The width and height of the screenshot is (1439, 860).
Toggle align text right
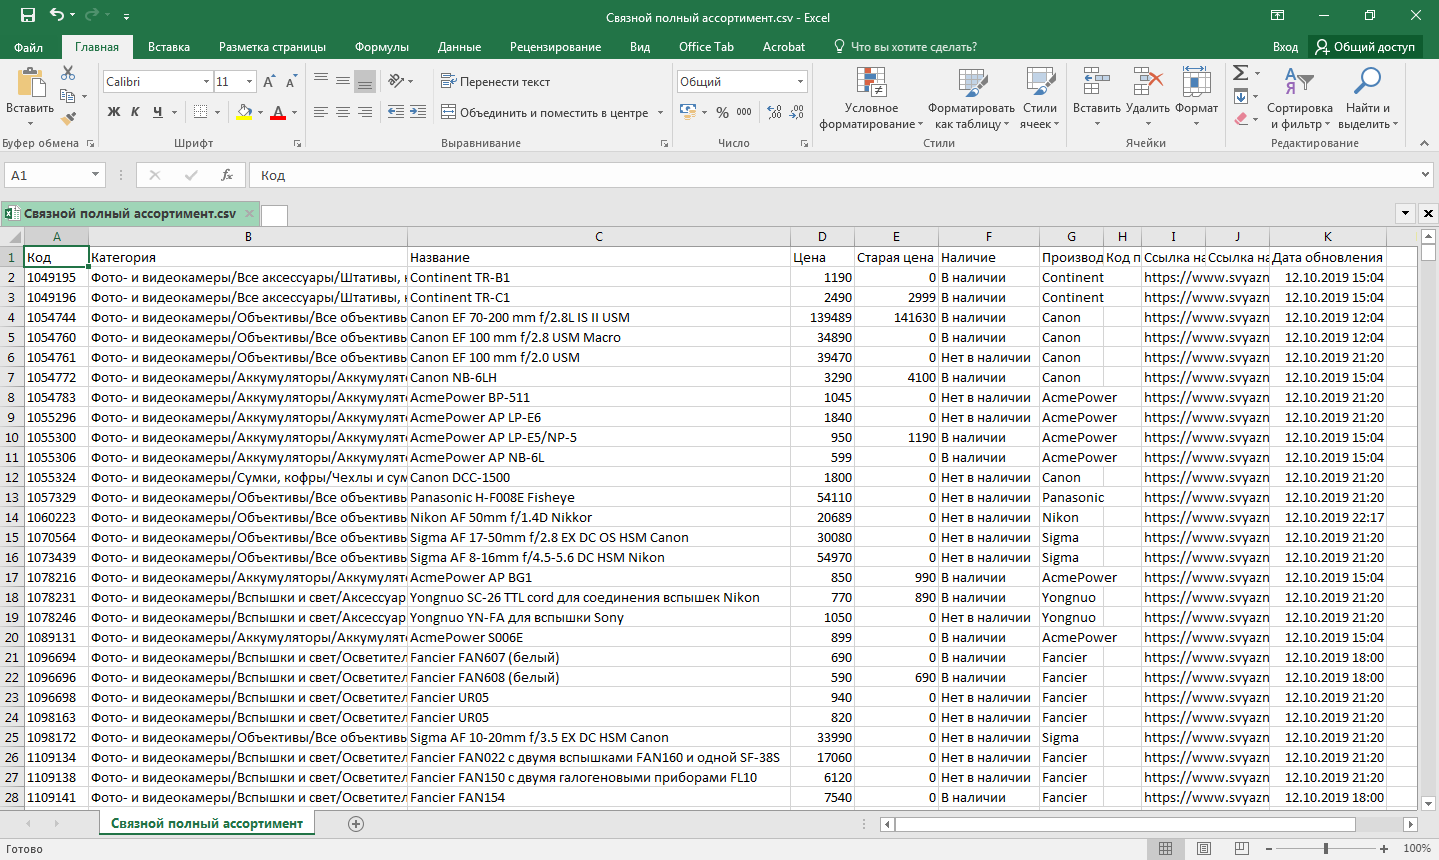point(365,112)
